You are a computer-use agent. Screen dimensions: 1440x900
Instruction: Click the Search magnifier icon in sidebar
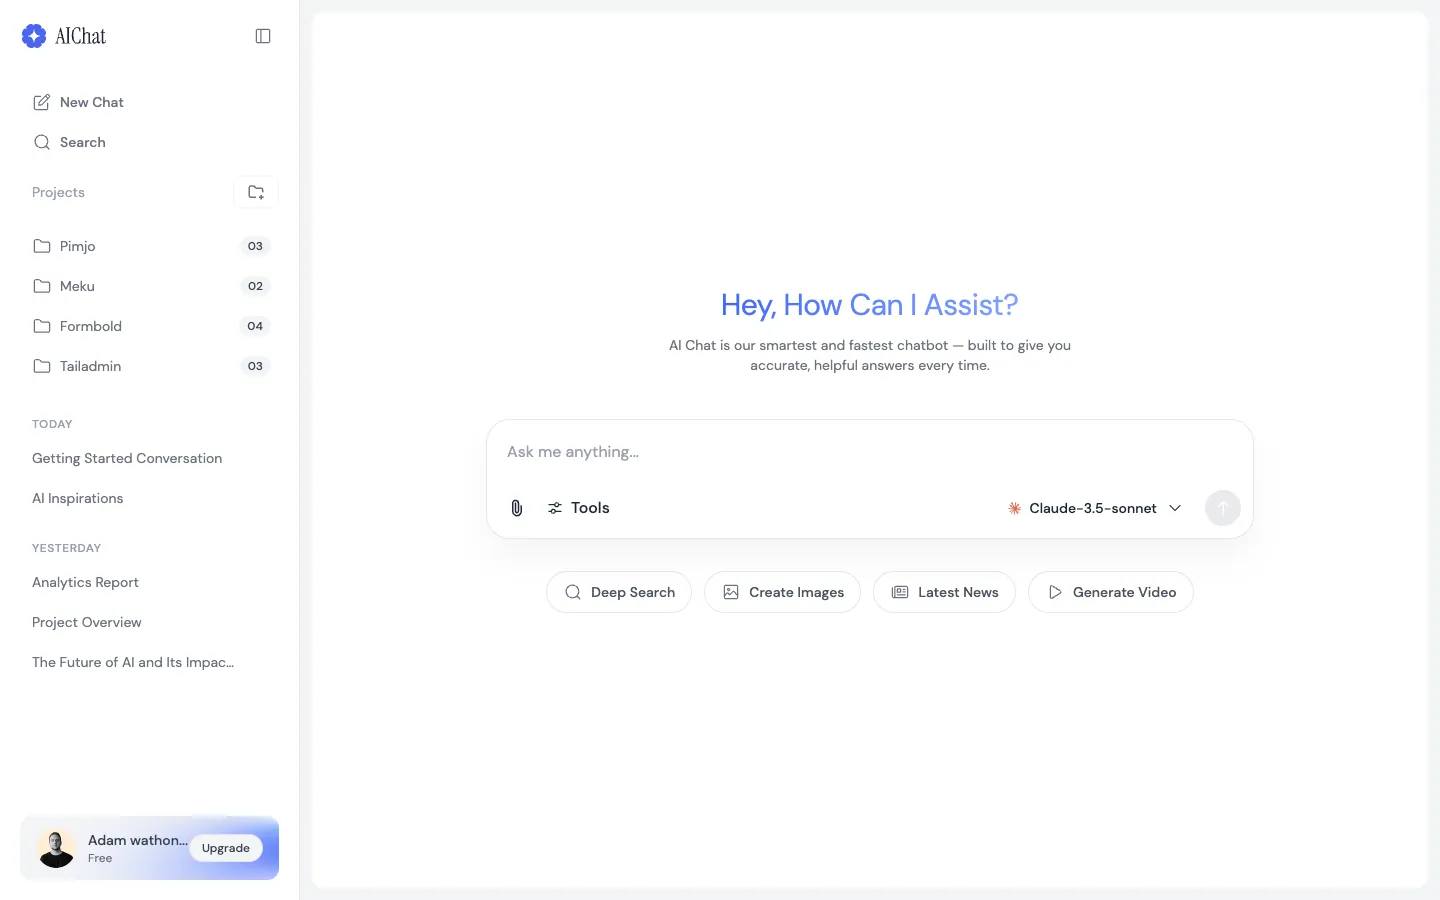tap(42, 142)
